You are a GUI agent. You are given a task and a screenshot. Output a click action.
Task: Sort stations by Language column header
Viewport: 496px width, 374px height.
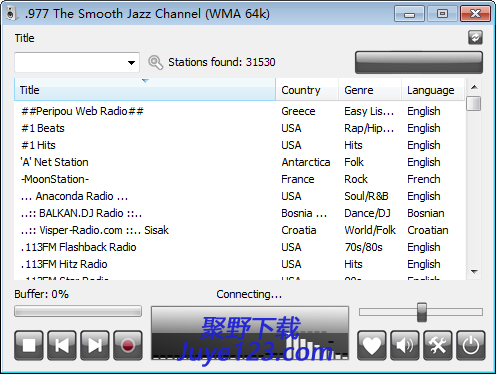click(x=433, y=90)
